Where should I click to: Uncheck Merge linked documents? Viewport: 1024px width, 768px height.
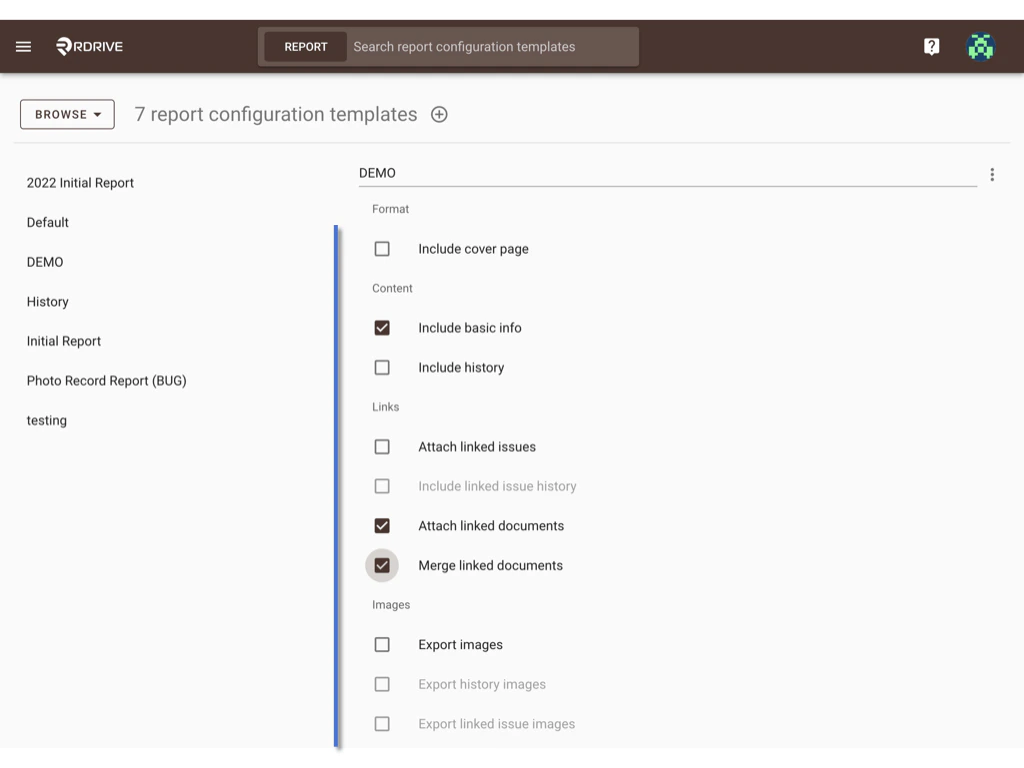click(x=382, y=565)
